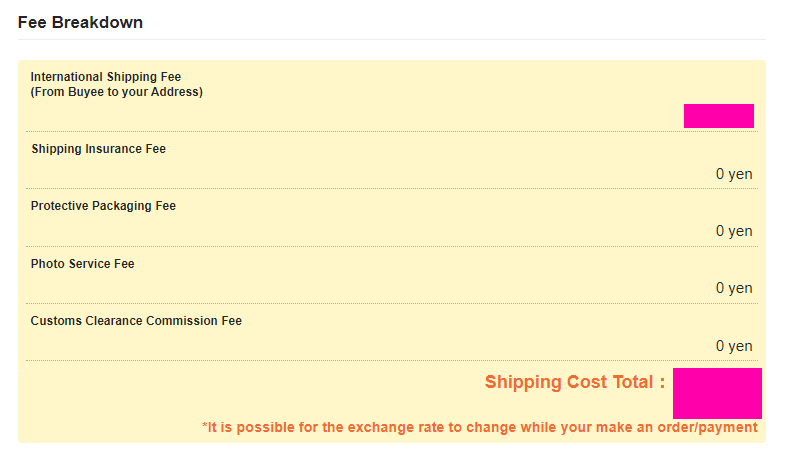Viewport: 792px width, 459px height.
Task: Click the Protective Packaging Fee 0 yen amount
Action: click(x=734, y=231)
